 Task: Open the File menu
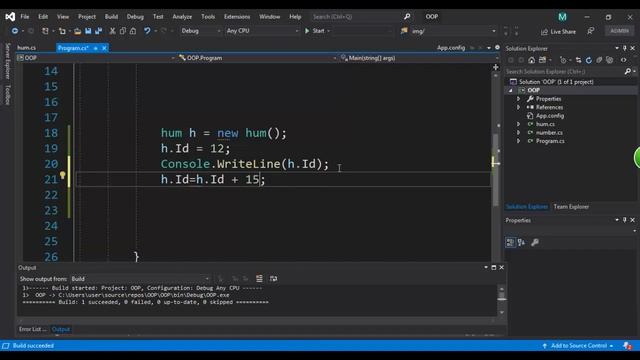coord(25,17)
